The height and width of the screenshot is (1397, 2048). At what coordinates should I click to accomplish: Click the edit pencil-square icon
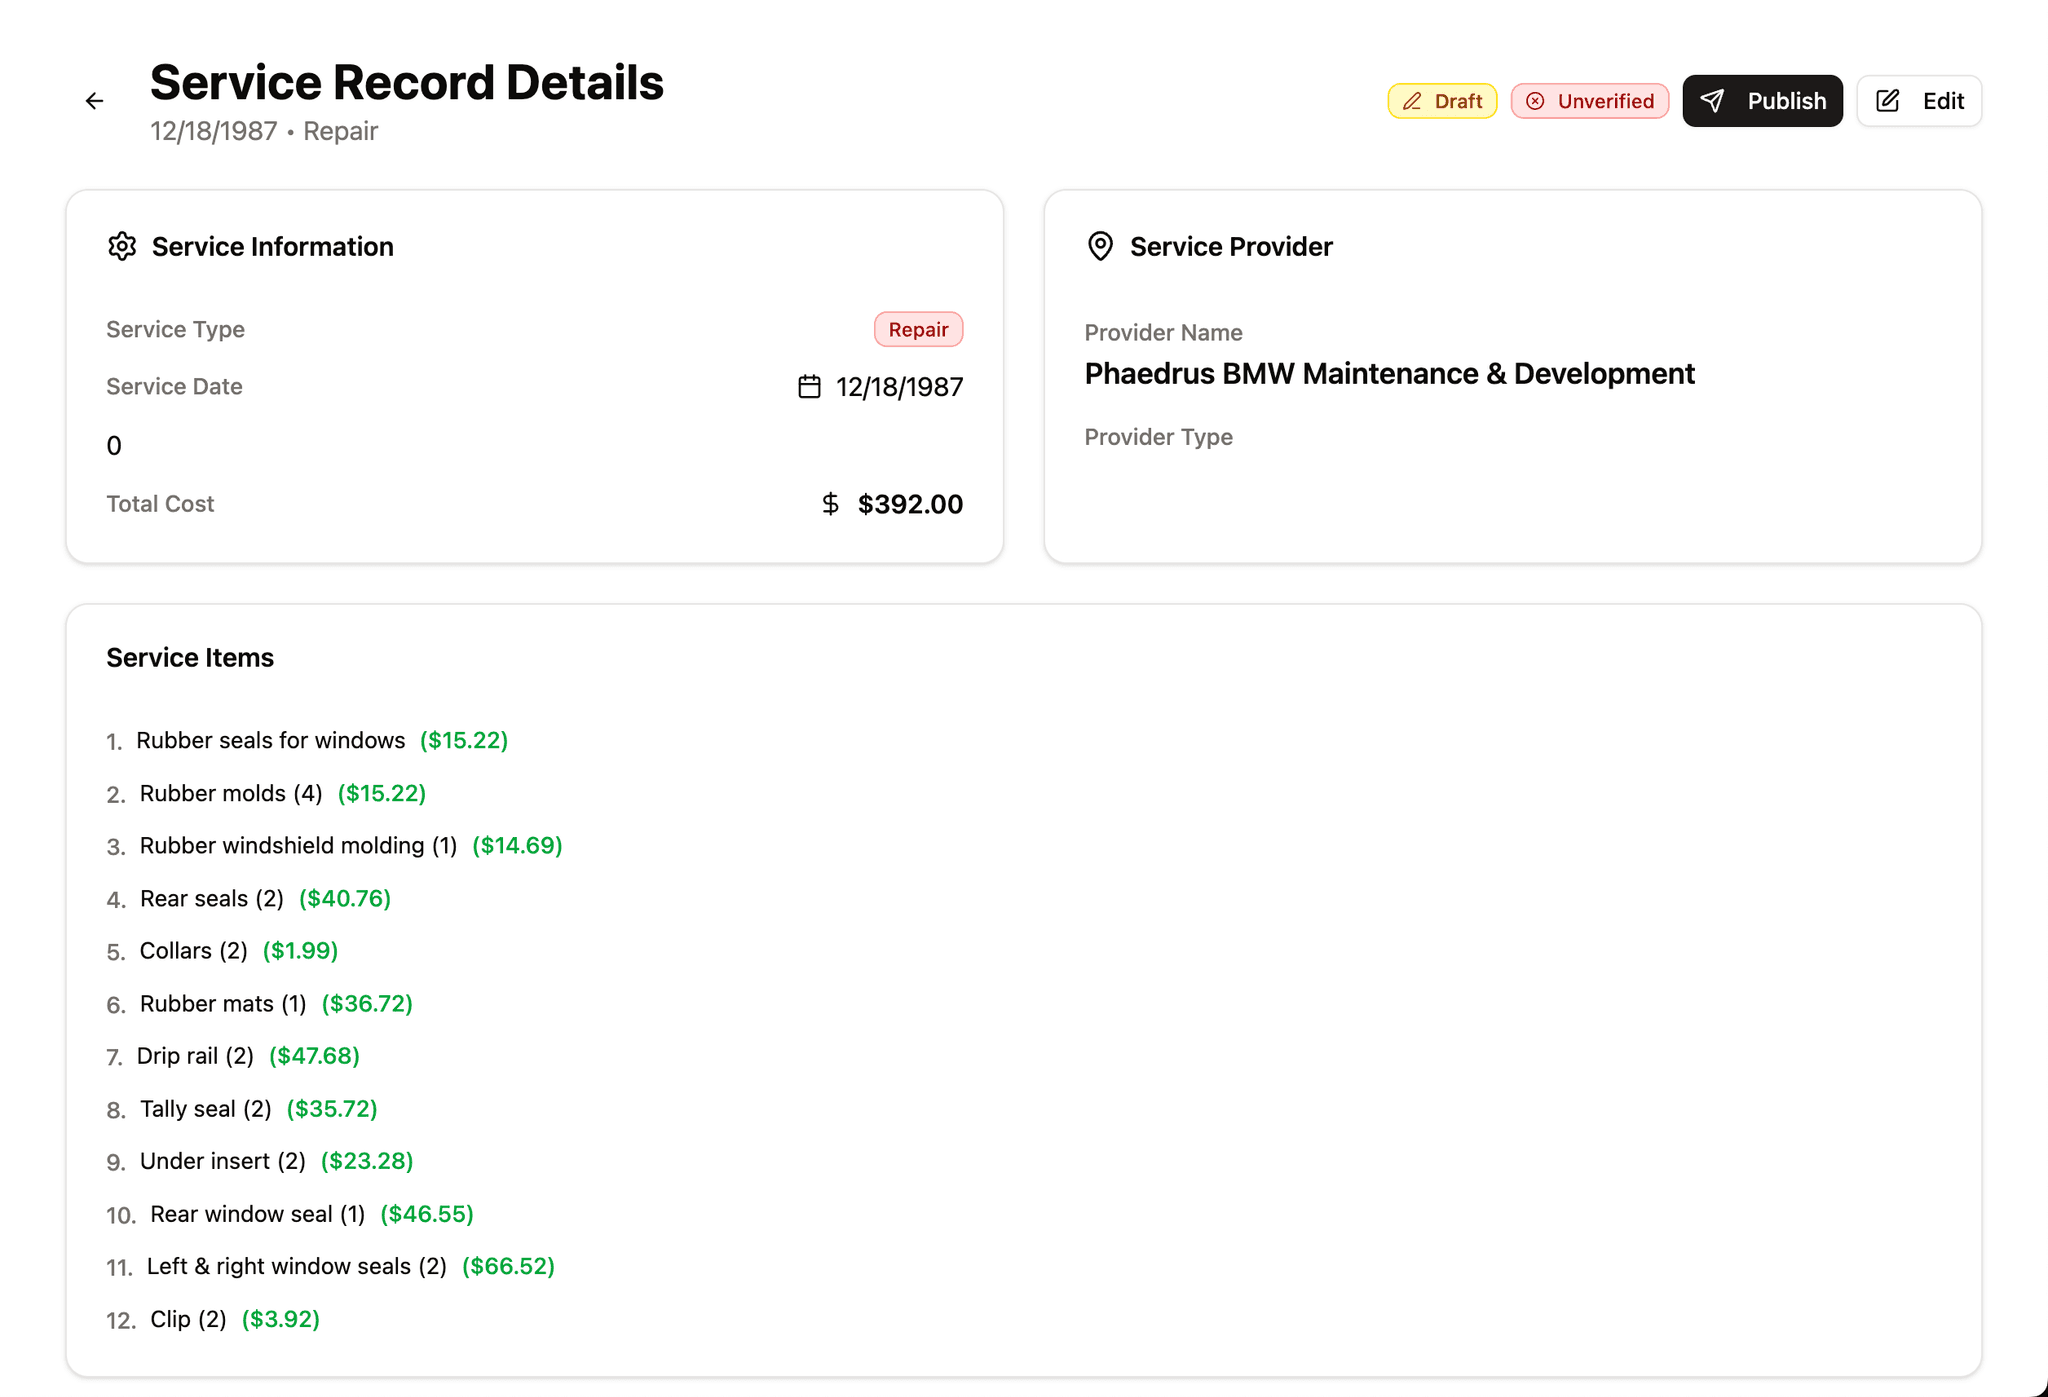[x=1888, y=101]
